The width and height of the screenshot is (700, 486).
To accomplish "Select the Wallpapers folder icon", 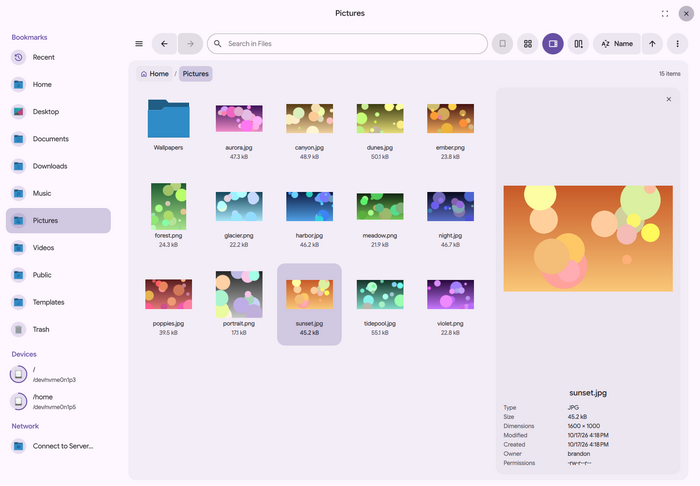I will (x=168, y=119).
